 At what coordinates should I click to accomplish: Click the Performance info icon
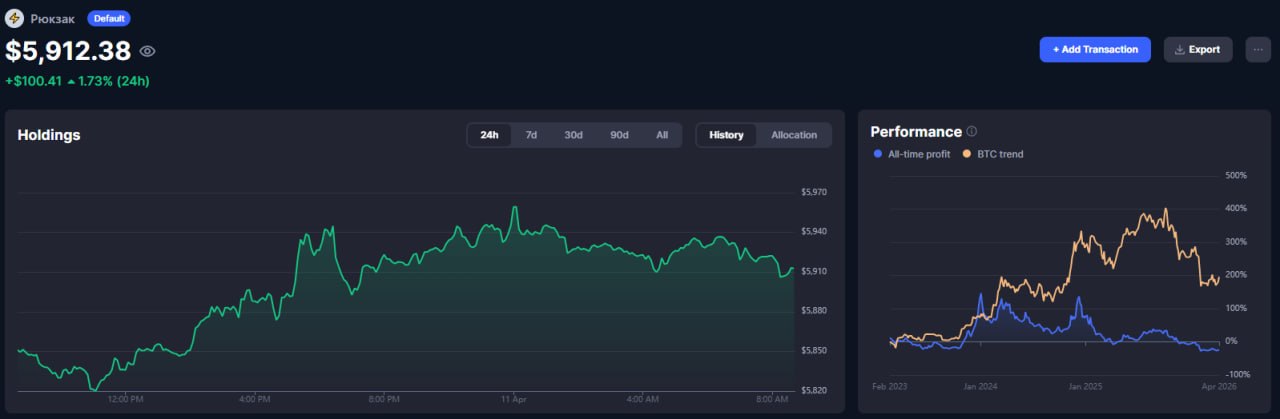pyautogui.click(x=972, y=132)
